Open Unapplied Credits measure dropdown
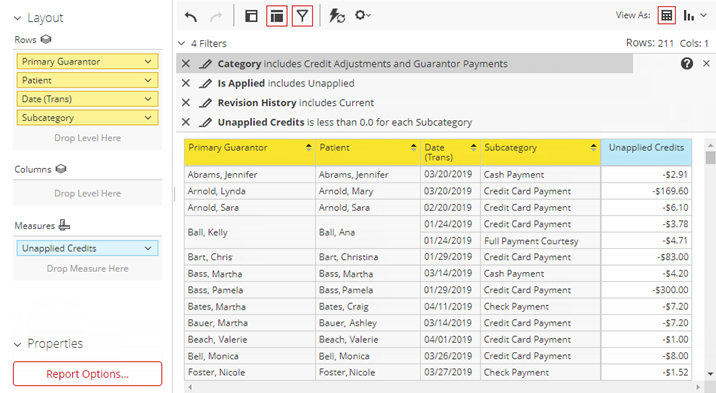Screen dimensions: 716x393 (148, 248)
